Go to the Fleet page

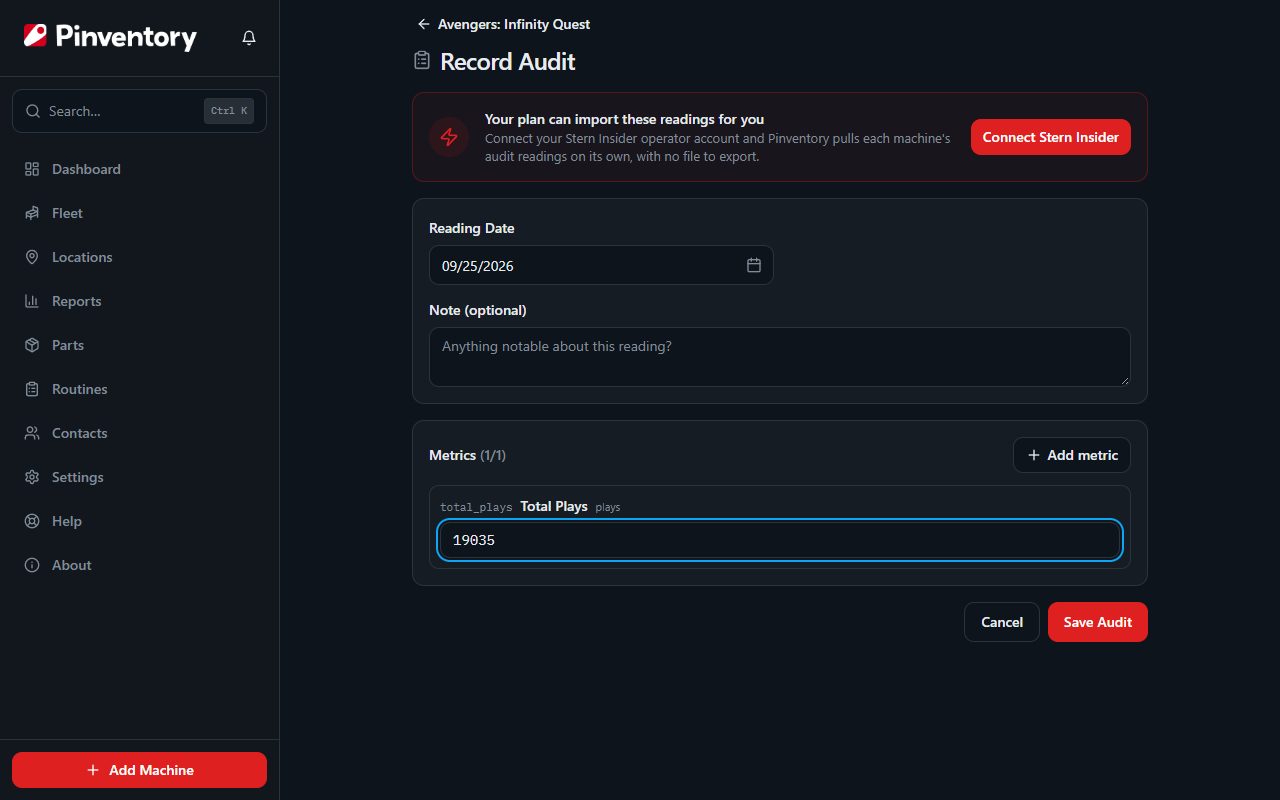(139, 213)
